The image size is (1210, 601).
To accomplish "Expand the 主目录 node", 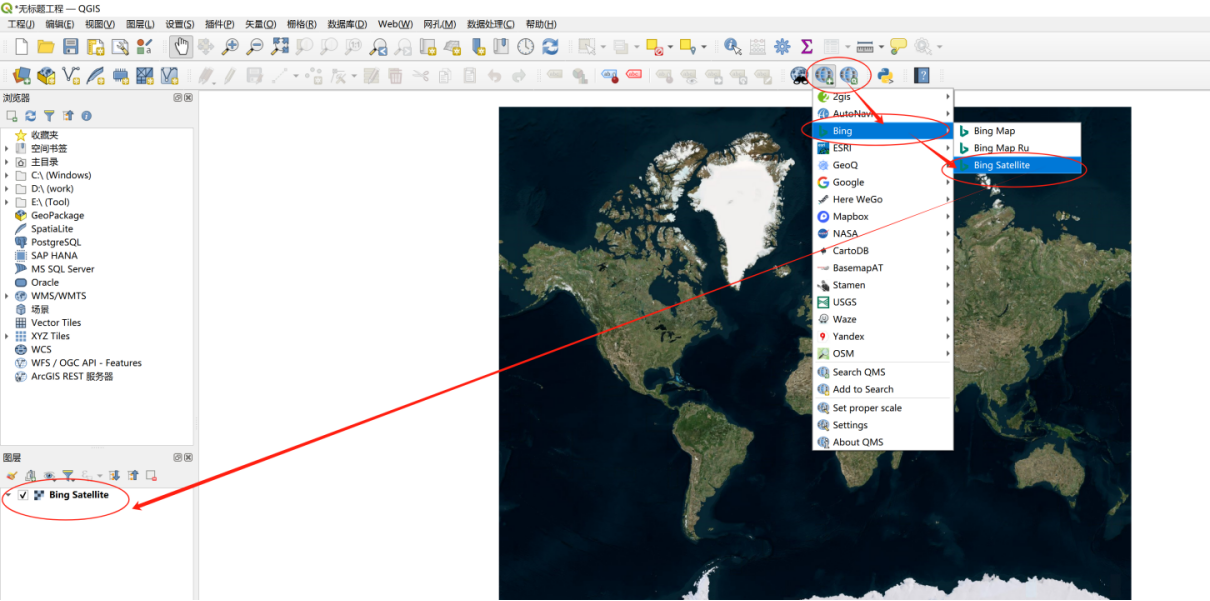I will point(6,162).
